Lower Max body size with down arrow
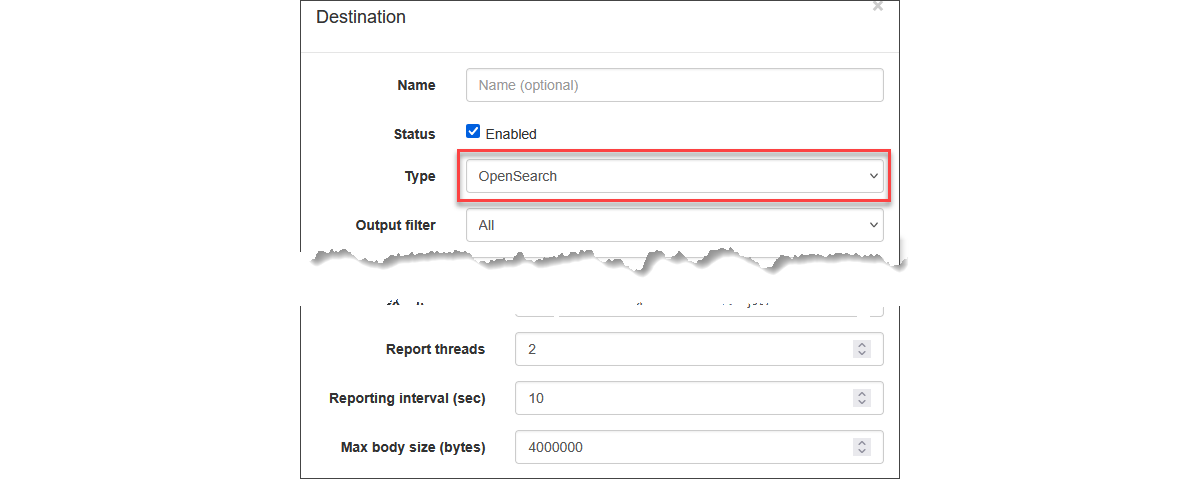1200x479 pixels. pyautogui.click(x=862, y=452)
